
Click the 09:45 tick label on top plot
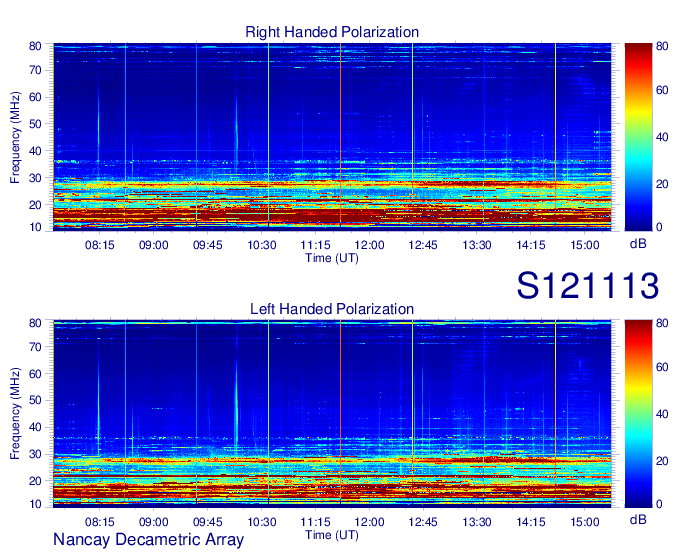(x=207, y=245)
